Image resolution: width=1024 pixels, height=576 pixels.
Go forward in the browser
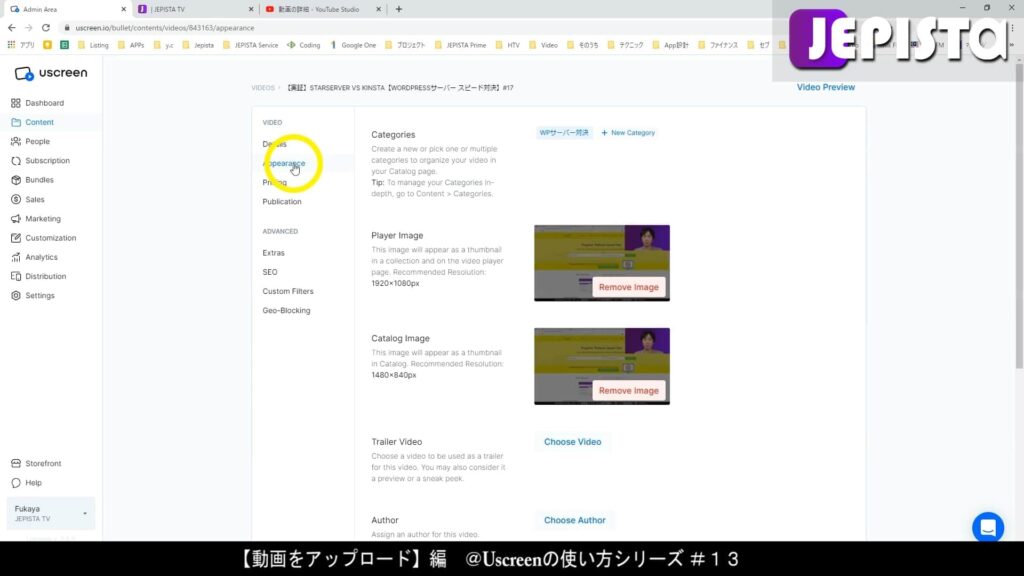pos(28,28)
